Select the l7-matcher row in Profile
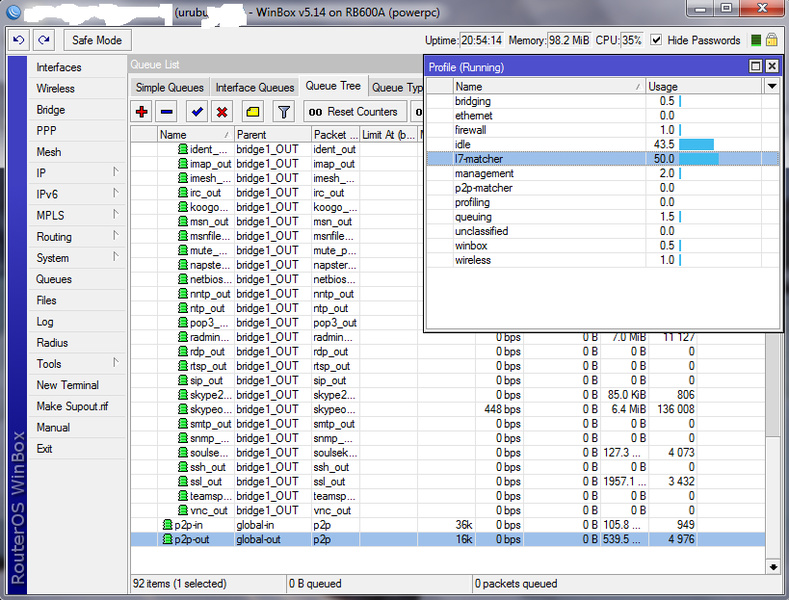 click(478, 159)
